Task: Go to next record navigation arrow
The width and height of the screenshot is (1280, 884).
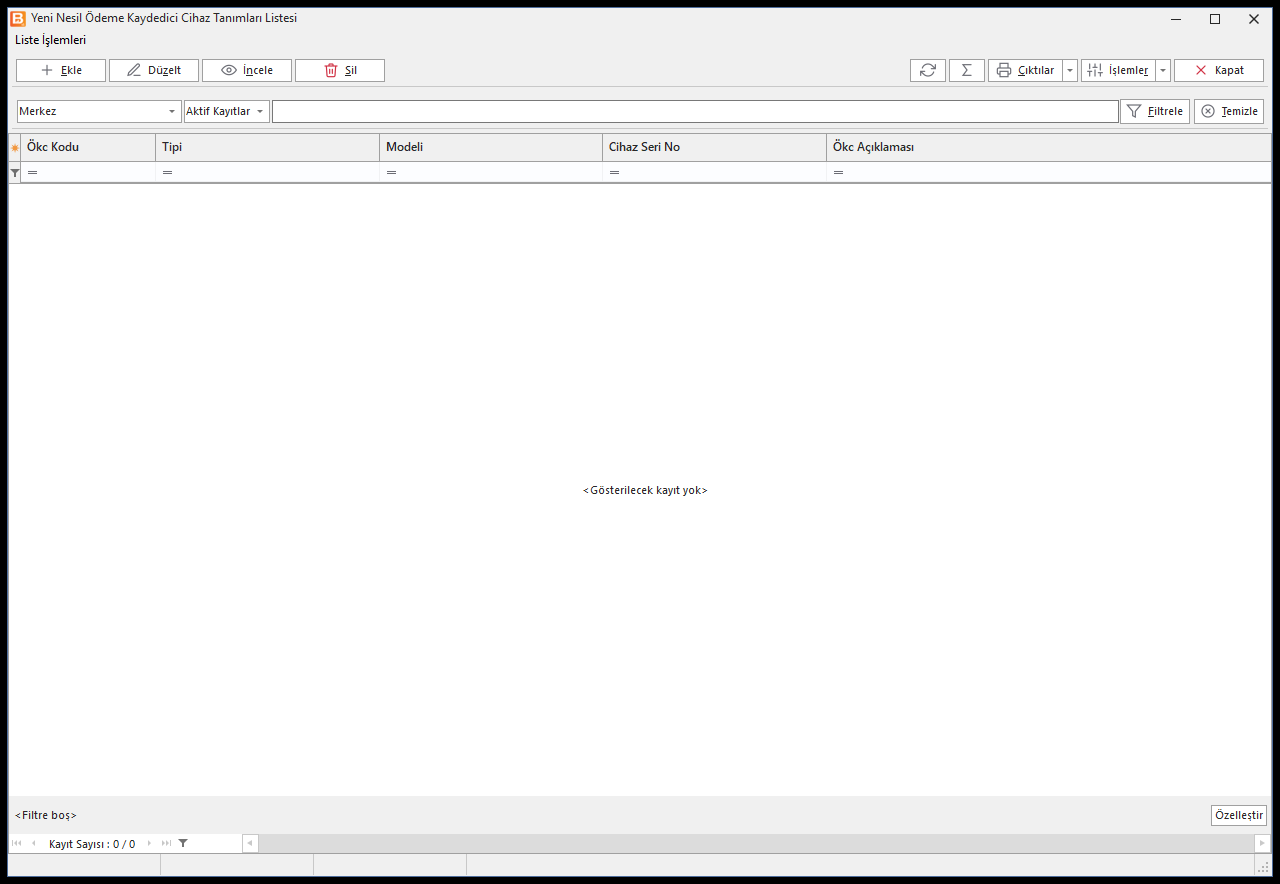Action: 150,843
